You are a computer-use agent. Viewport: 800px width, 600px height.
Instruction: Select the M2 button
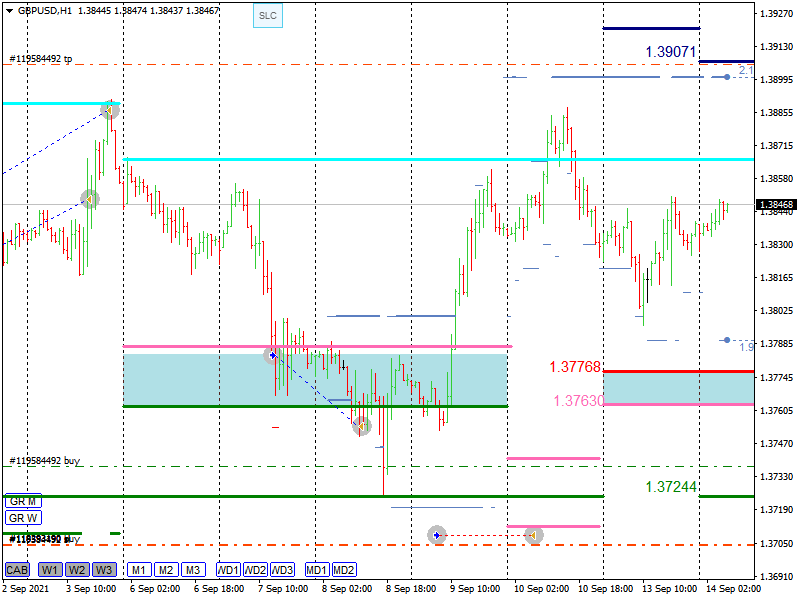(166, 570)
